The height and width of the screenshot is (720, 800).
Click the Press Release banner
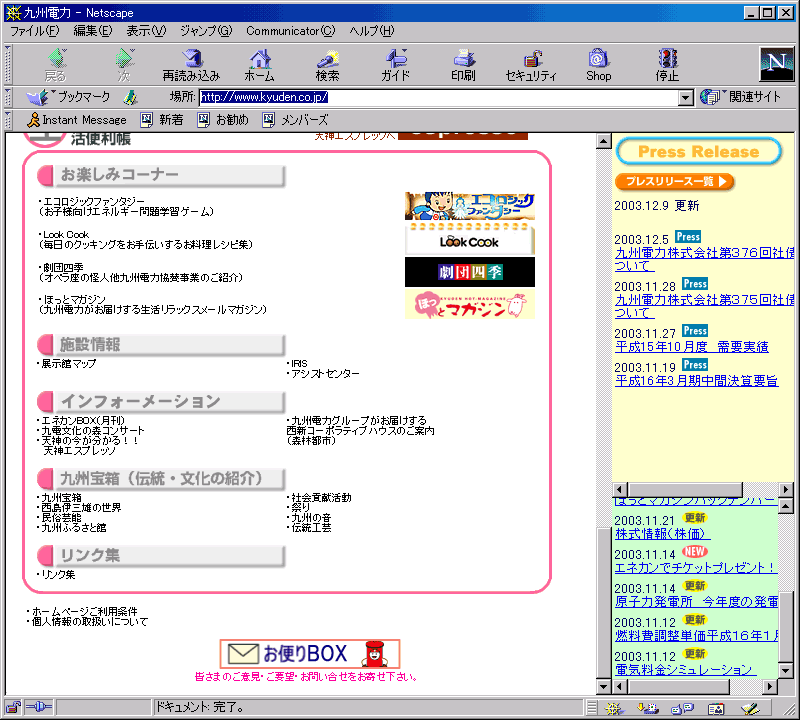[698, 151]
